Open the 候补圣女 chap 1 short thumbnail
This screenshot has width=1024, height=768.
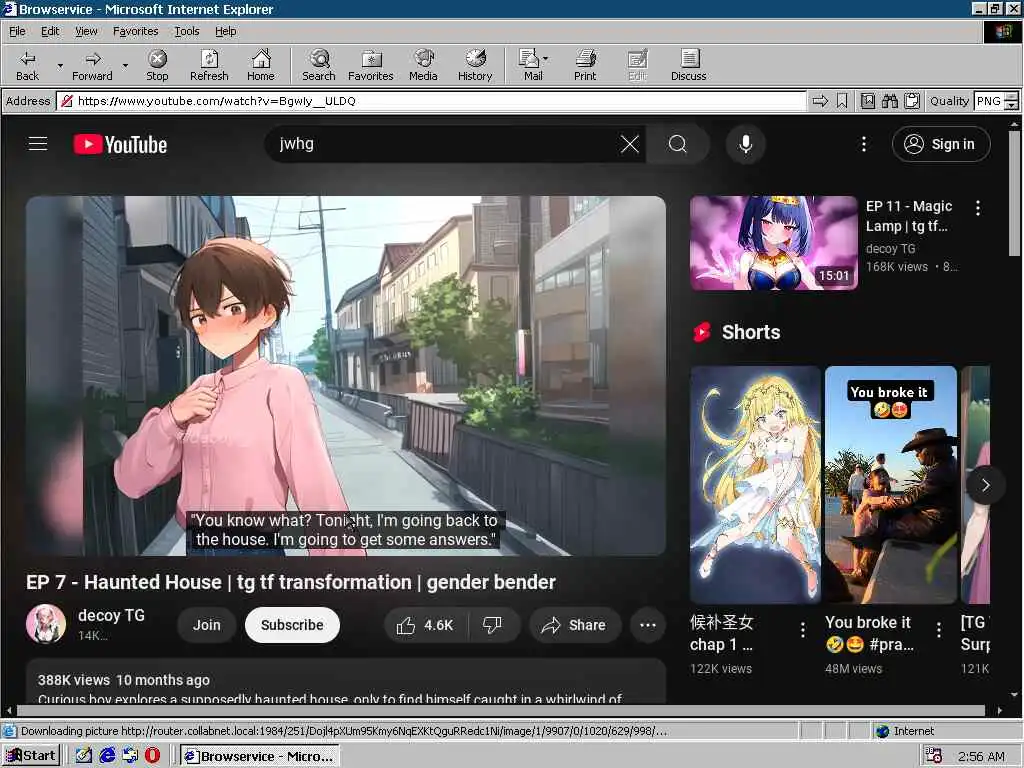[x=756, y=485]
